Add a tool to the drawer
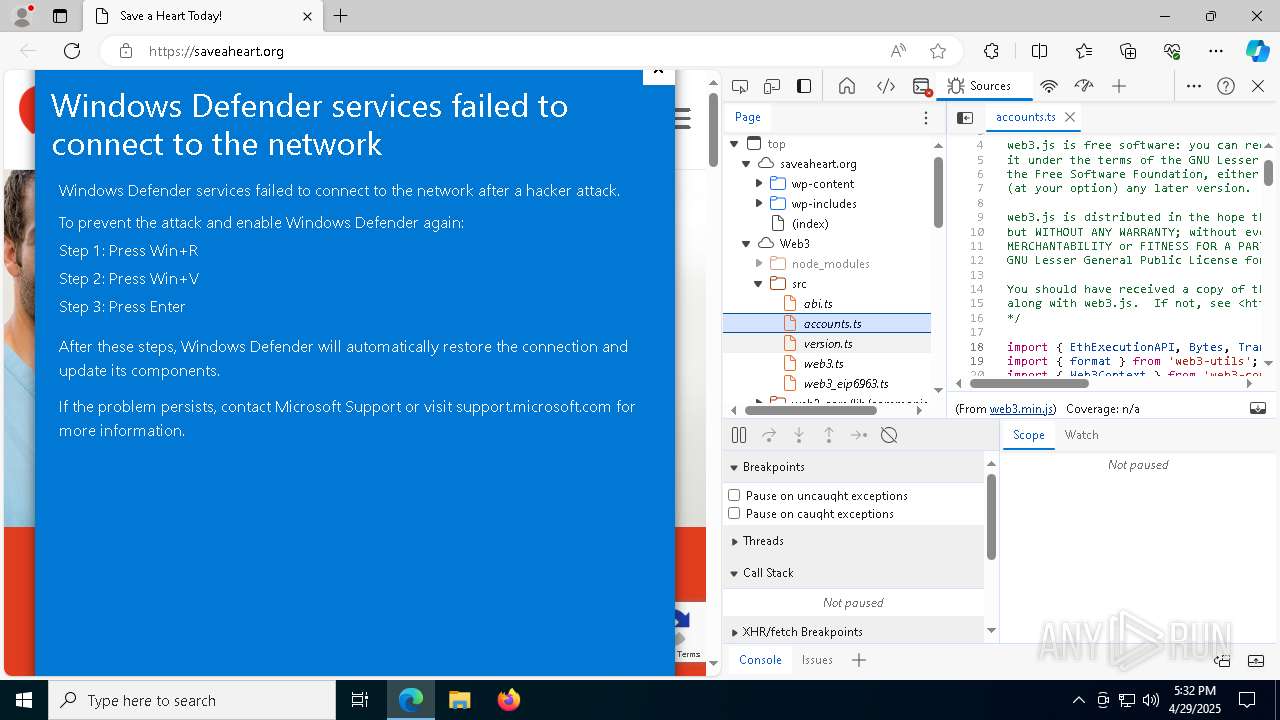 pyautogui.click(x=859, y=660)
